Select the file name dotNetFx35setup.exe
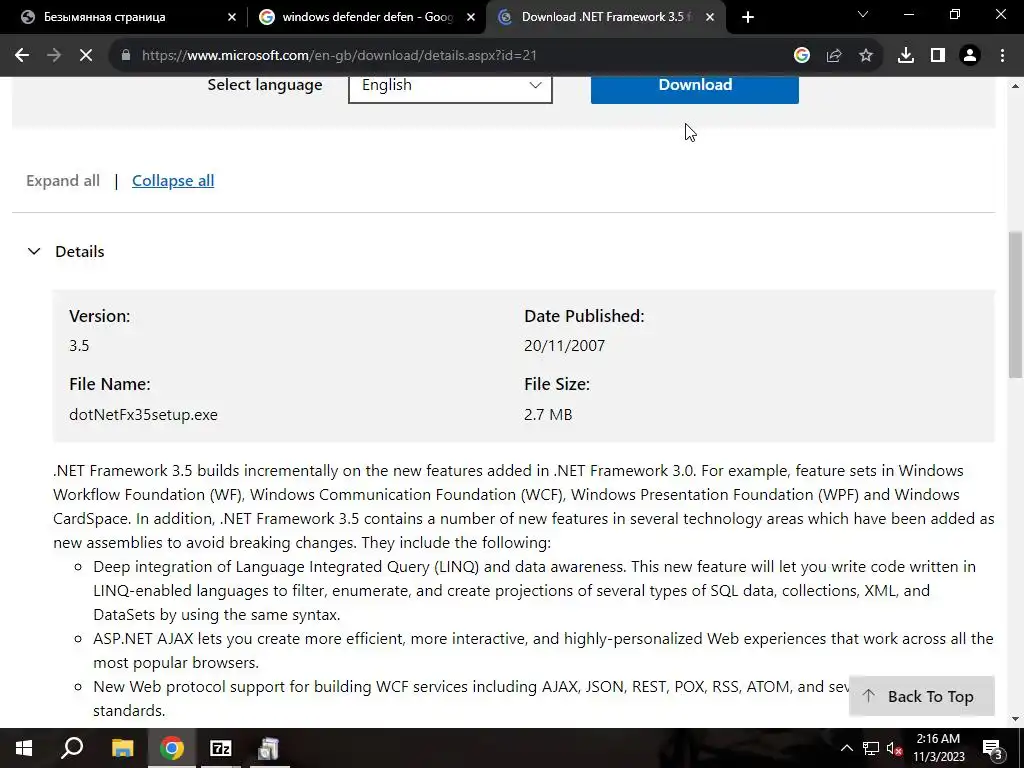The height and width of the screenshot is (768, 1024). click(x=143, y=415)
